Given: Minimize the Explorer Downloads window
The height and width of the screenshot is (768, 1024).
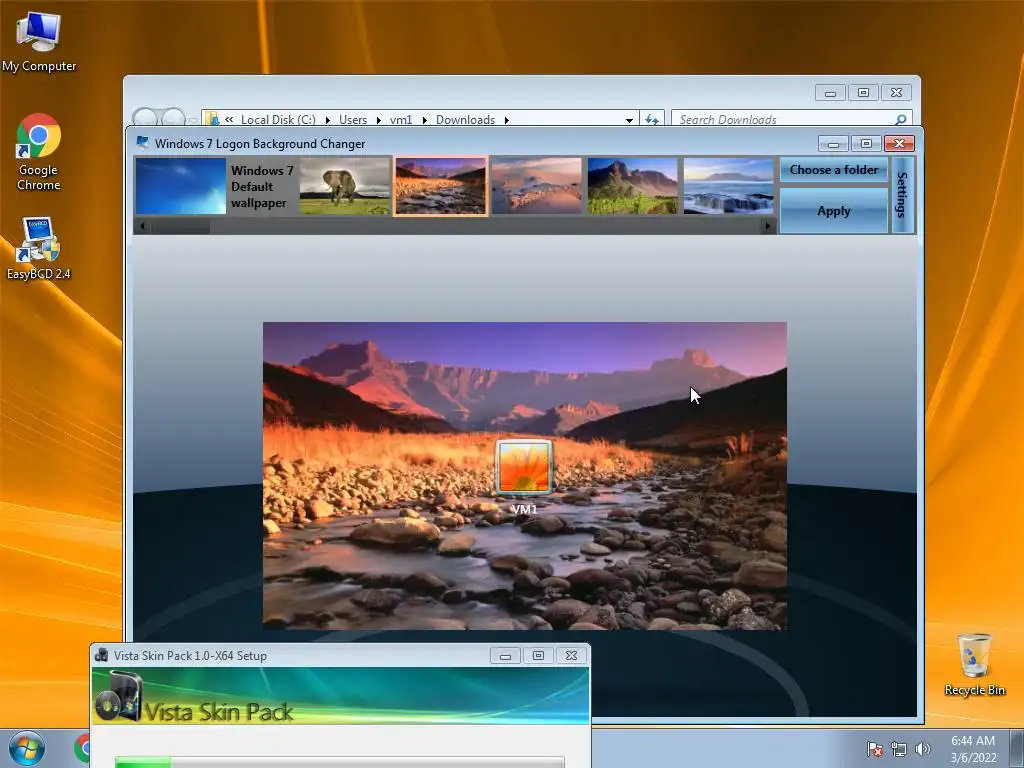Looking at the screenshot, I should (x=830, y=93).
